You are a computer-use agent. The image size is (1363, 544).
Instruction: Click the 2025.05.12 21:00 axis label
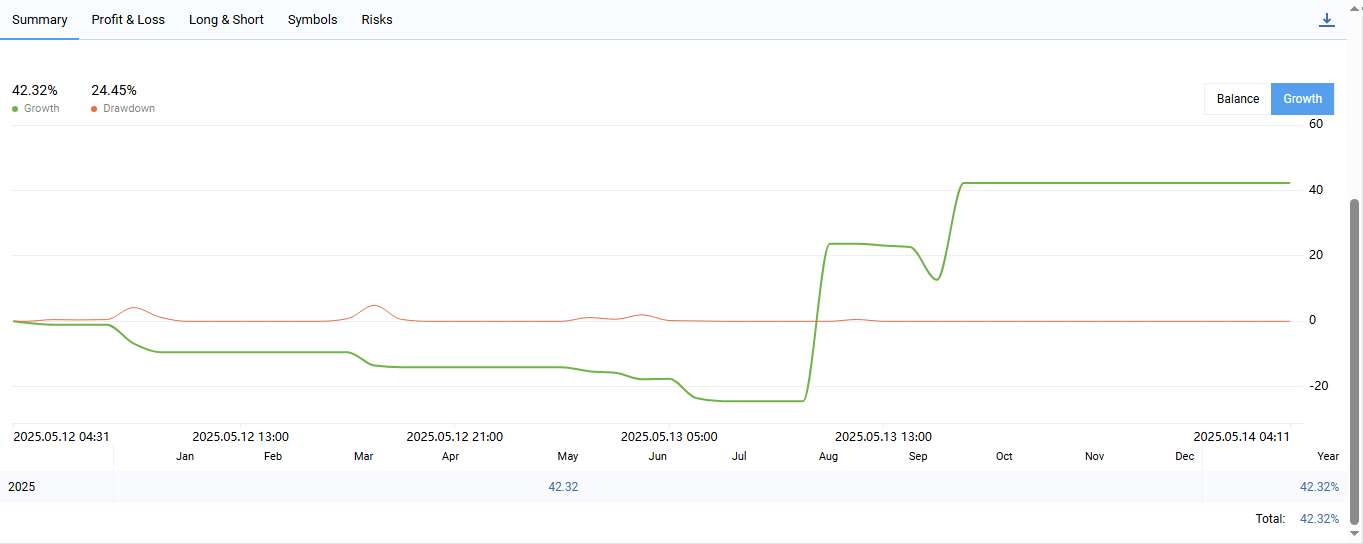point(455,437)
